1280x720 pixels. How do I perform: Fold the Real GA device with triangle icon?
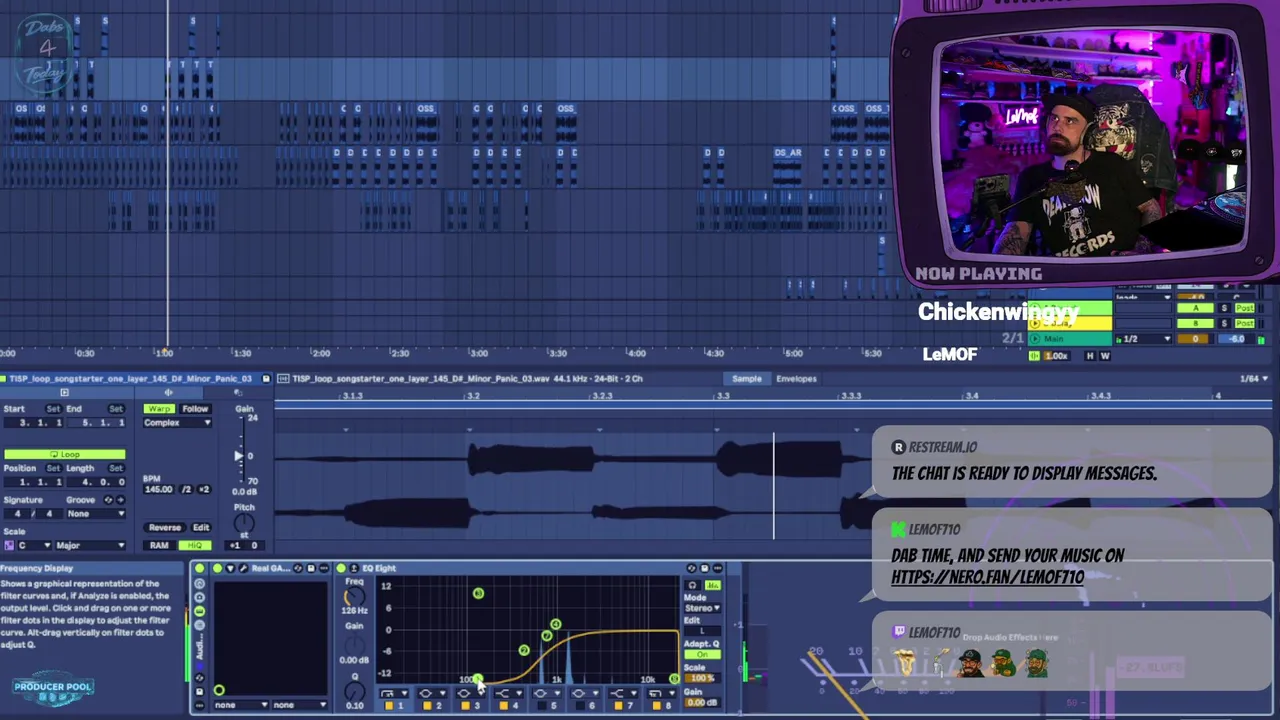230,568
